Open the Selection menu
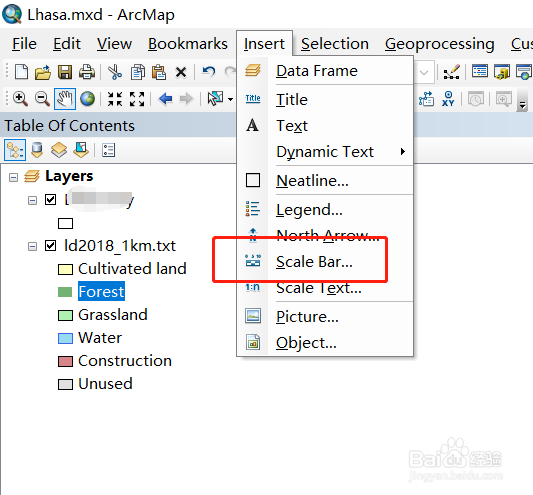533x495 pixels. pos(335,44)
